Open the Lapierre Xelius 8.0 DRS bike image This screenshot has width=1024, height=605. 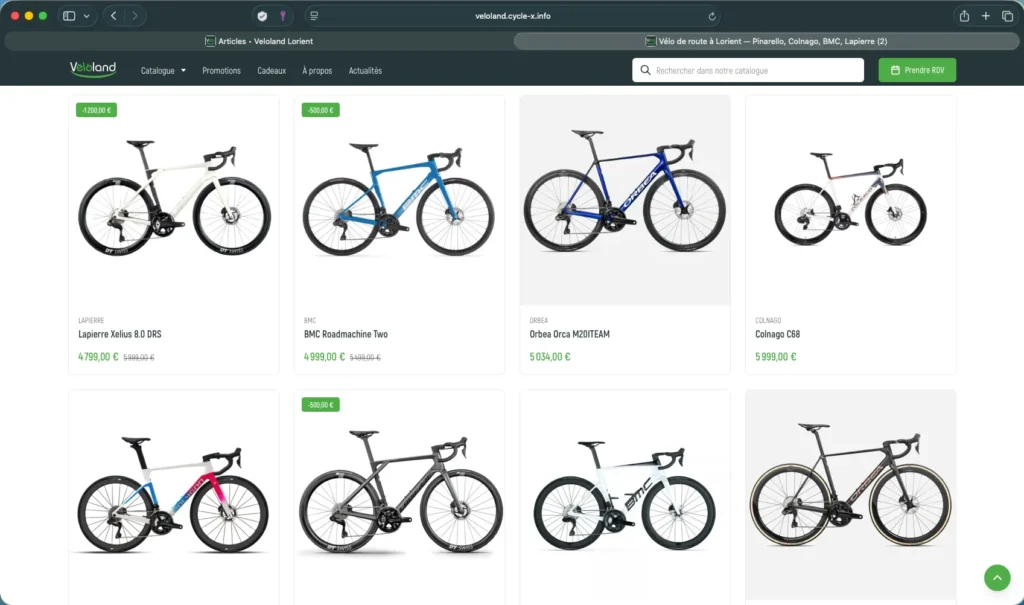[x=174, y=201]
